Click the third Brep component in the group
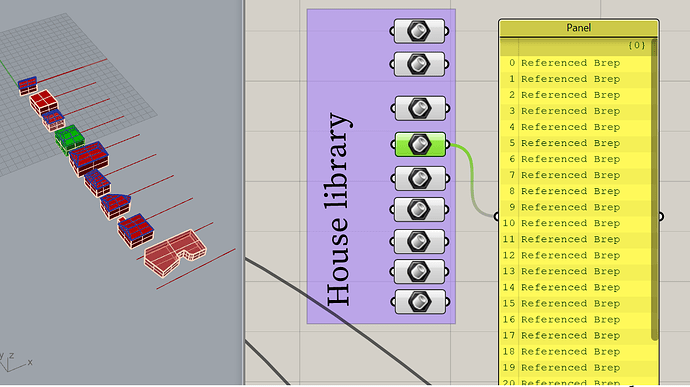The height and width of the screenshot is (387, 690). coord(420,108)
